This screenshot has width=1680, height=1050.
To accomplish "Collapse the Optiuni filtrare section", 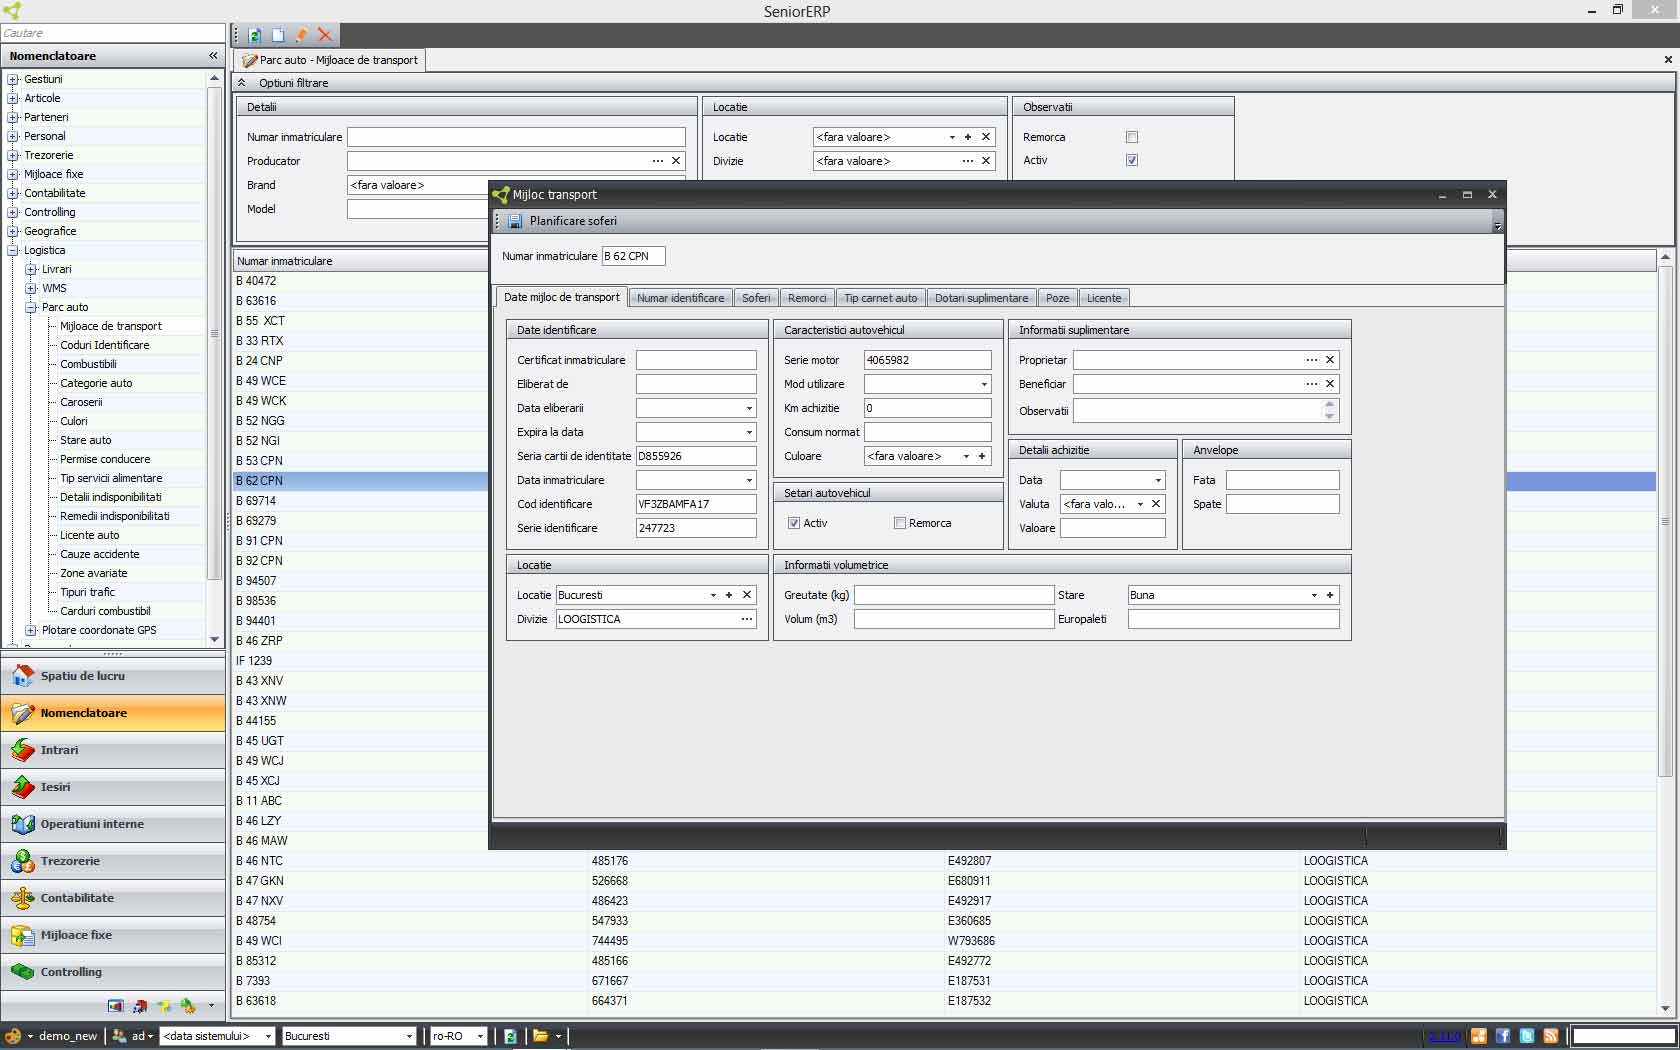I will [241, 83].
